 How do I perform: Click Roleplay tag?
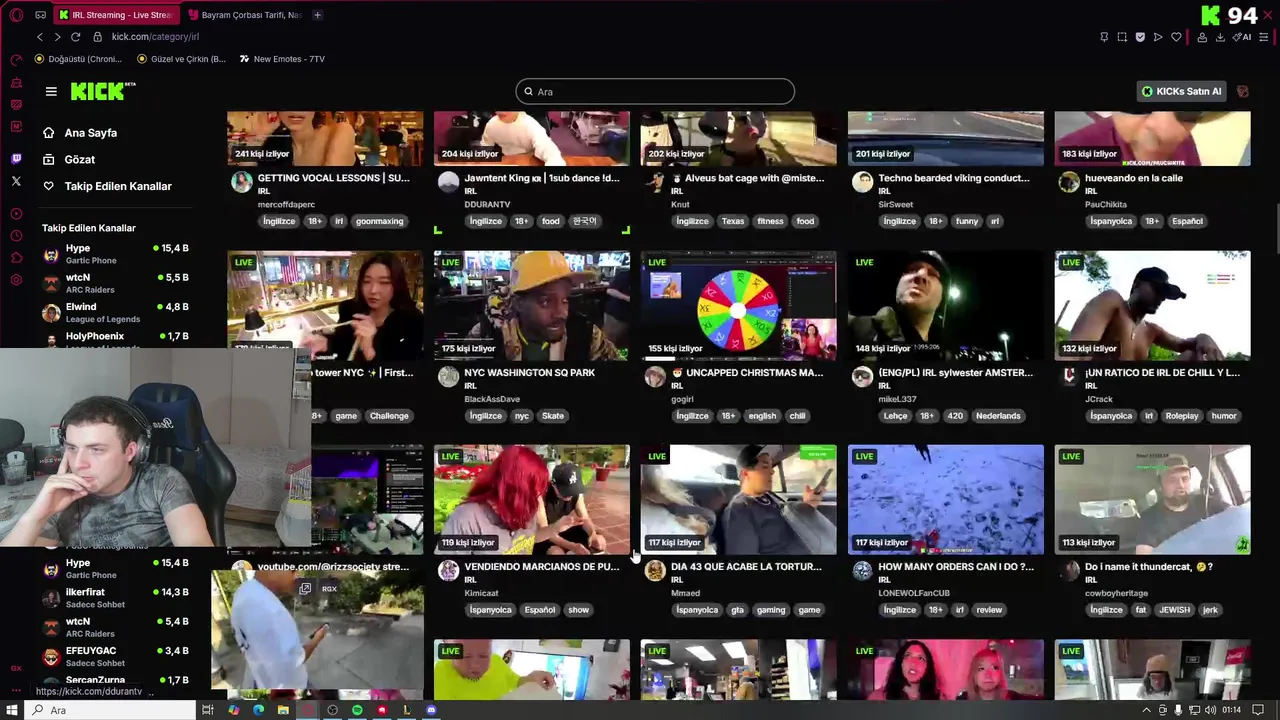pos(1181,416)
